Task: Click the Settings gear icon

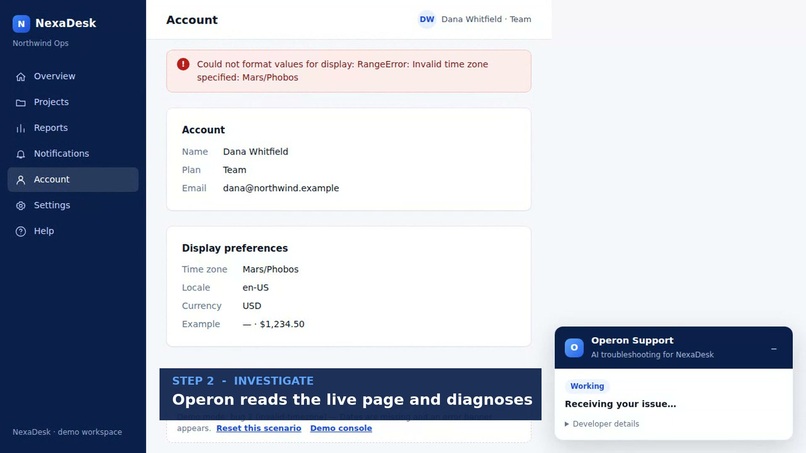Action: point(21,205)
